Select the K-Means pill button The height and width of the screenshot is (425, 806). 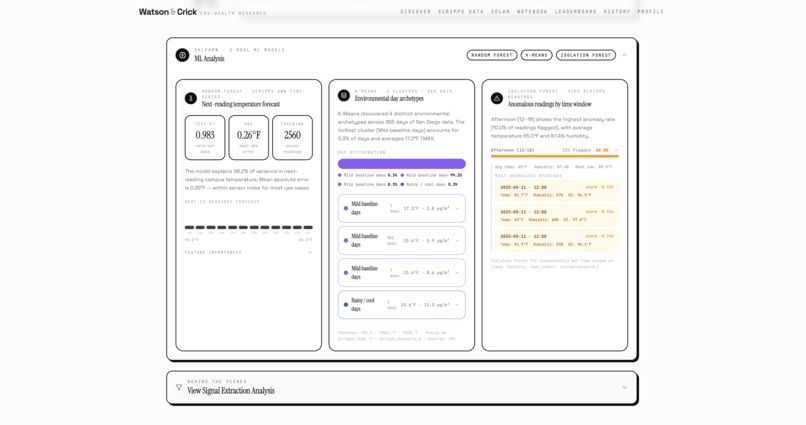tap(536, 55)
